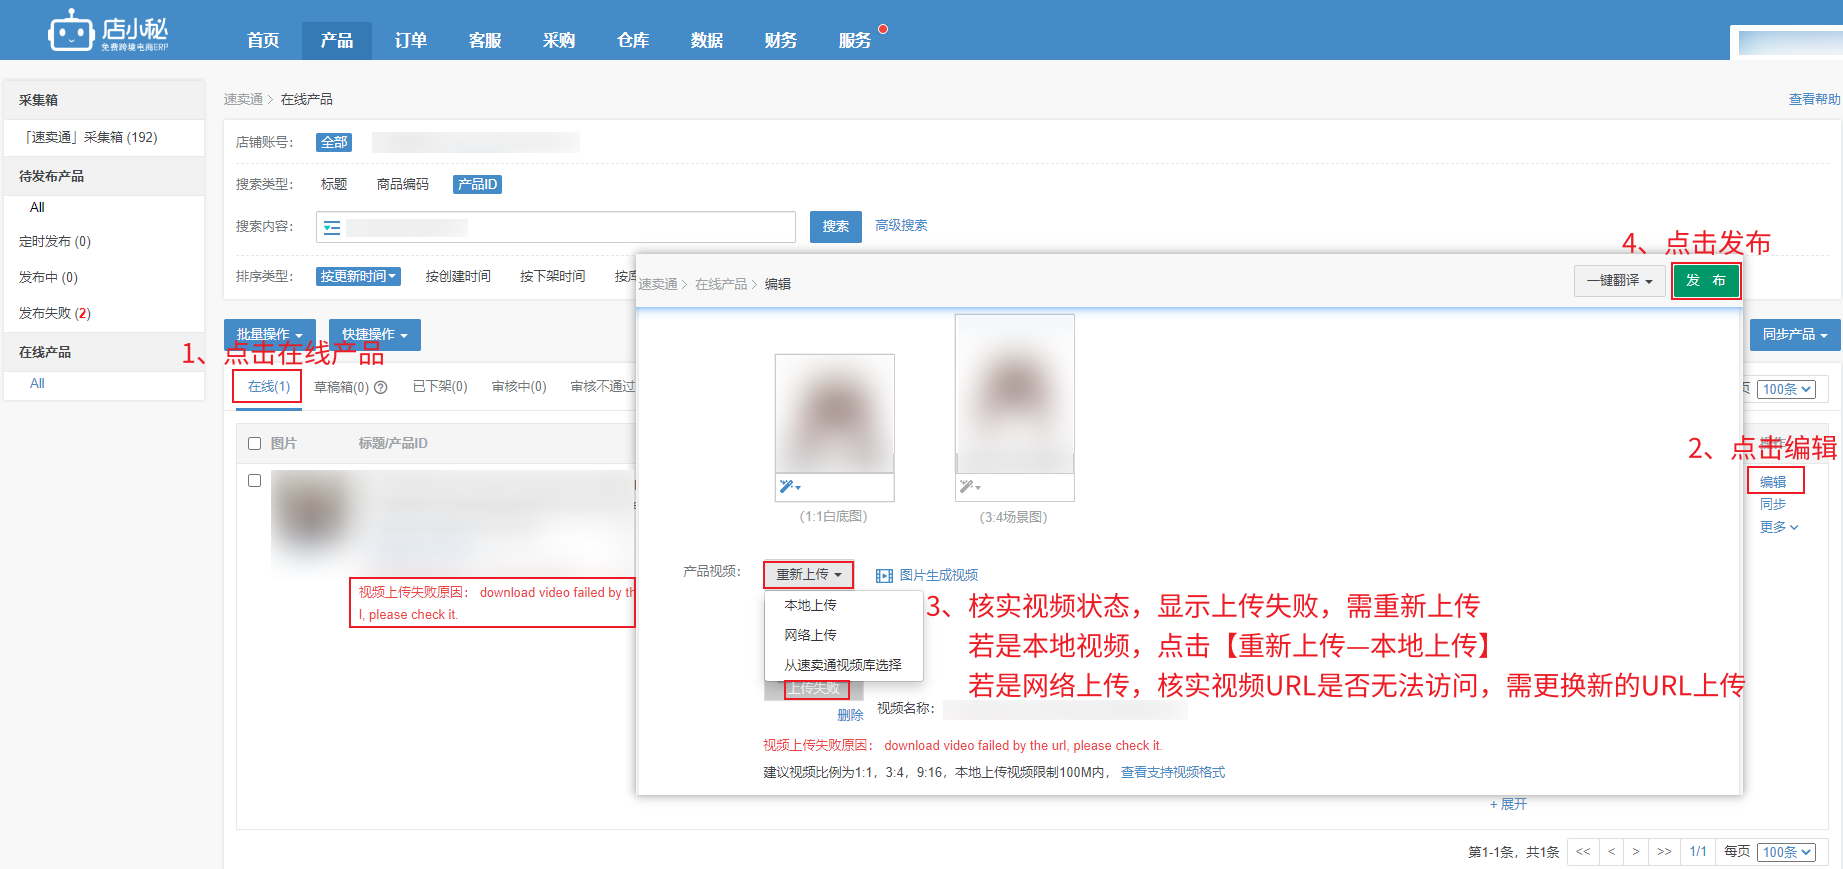Open 发布中 (0) in sidebar
1843x869 pixels.
48,278
